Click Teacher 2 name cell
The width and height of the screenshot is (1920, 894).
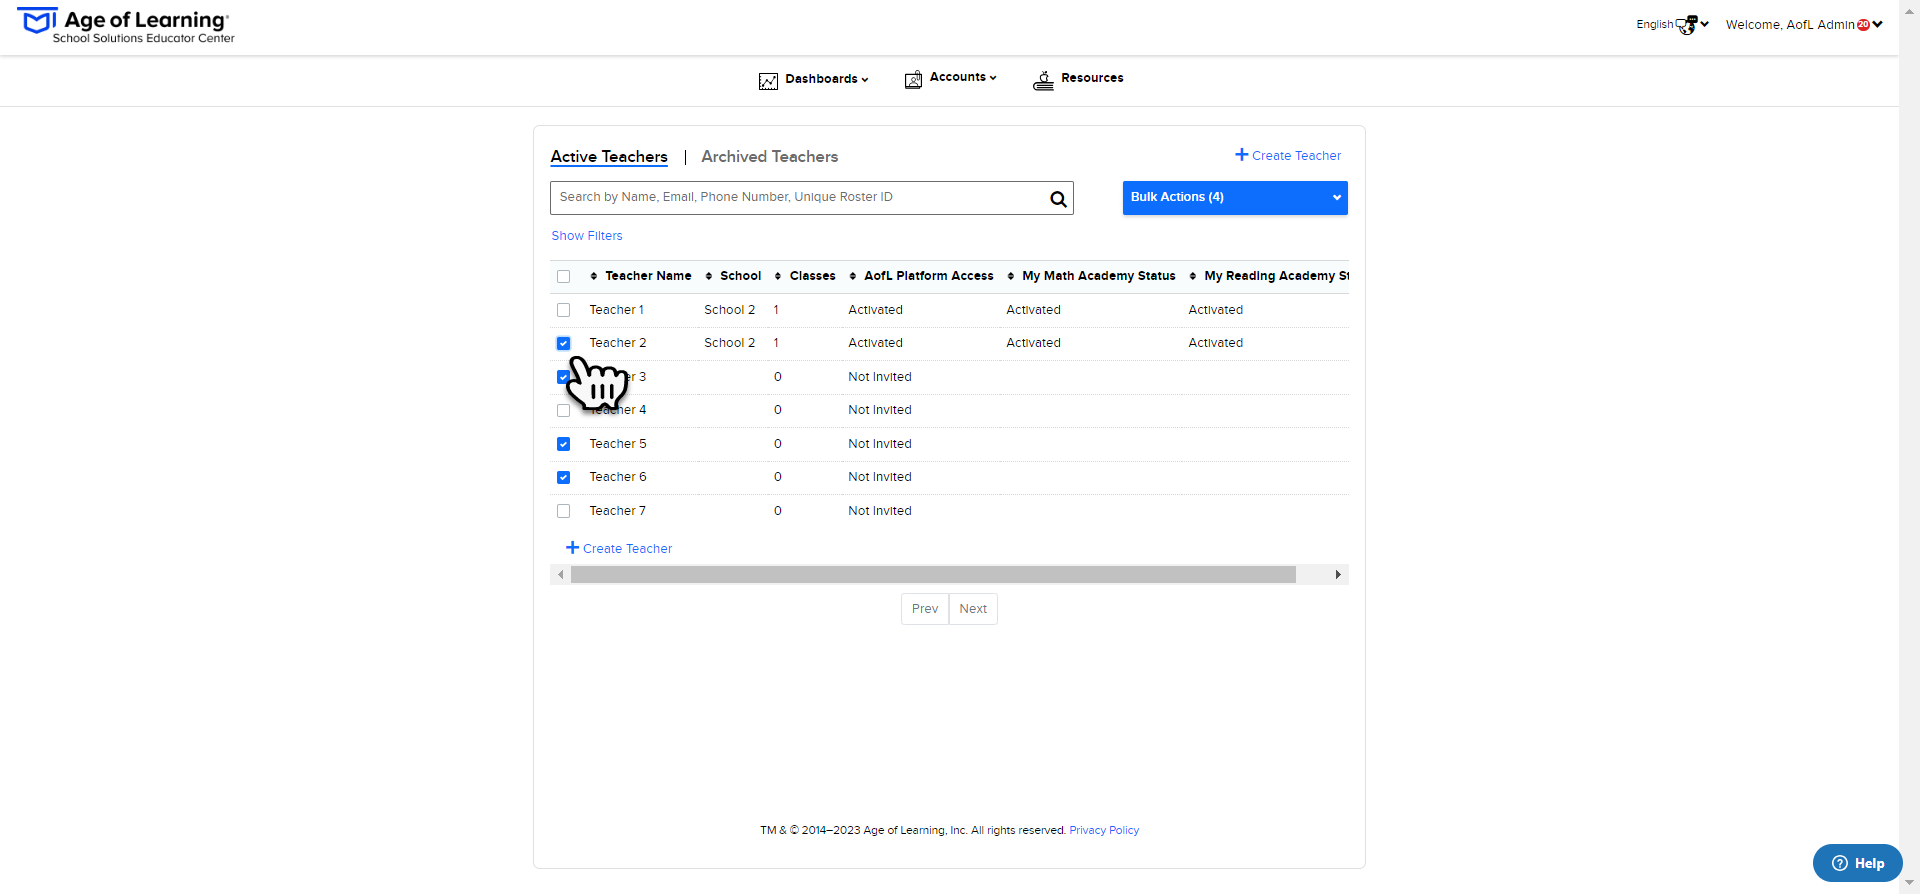tap(617, 343)
